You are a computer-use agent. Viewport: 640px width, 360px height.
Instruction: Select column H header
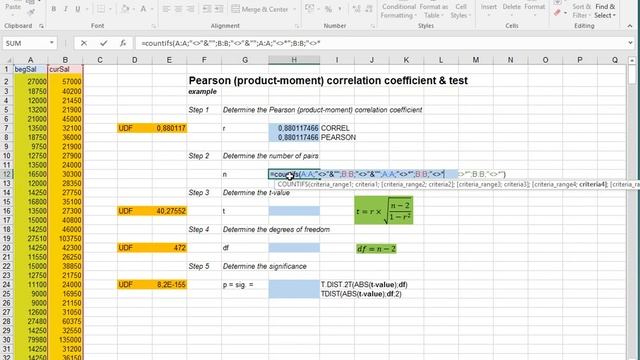(x=294, y=60)
